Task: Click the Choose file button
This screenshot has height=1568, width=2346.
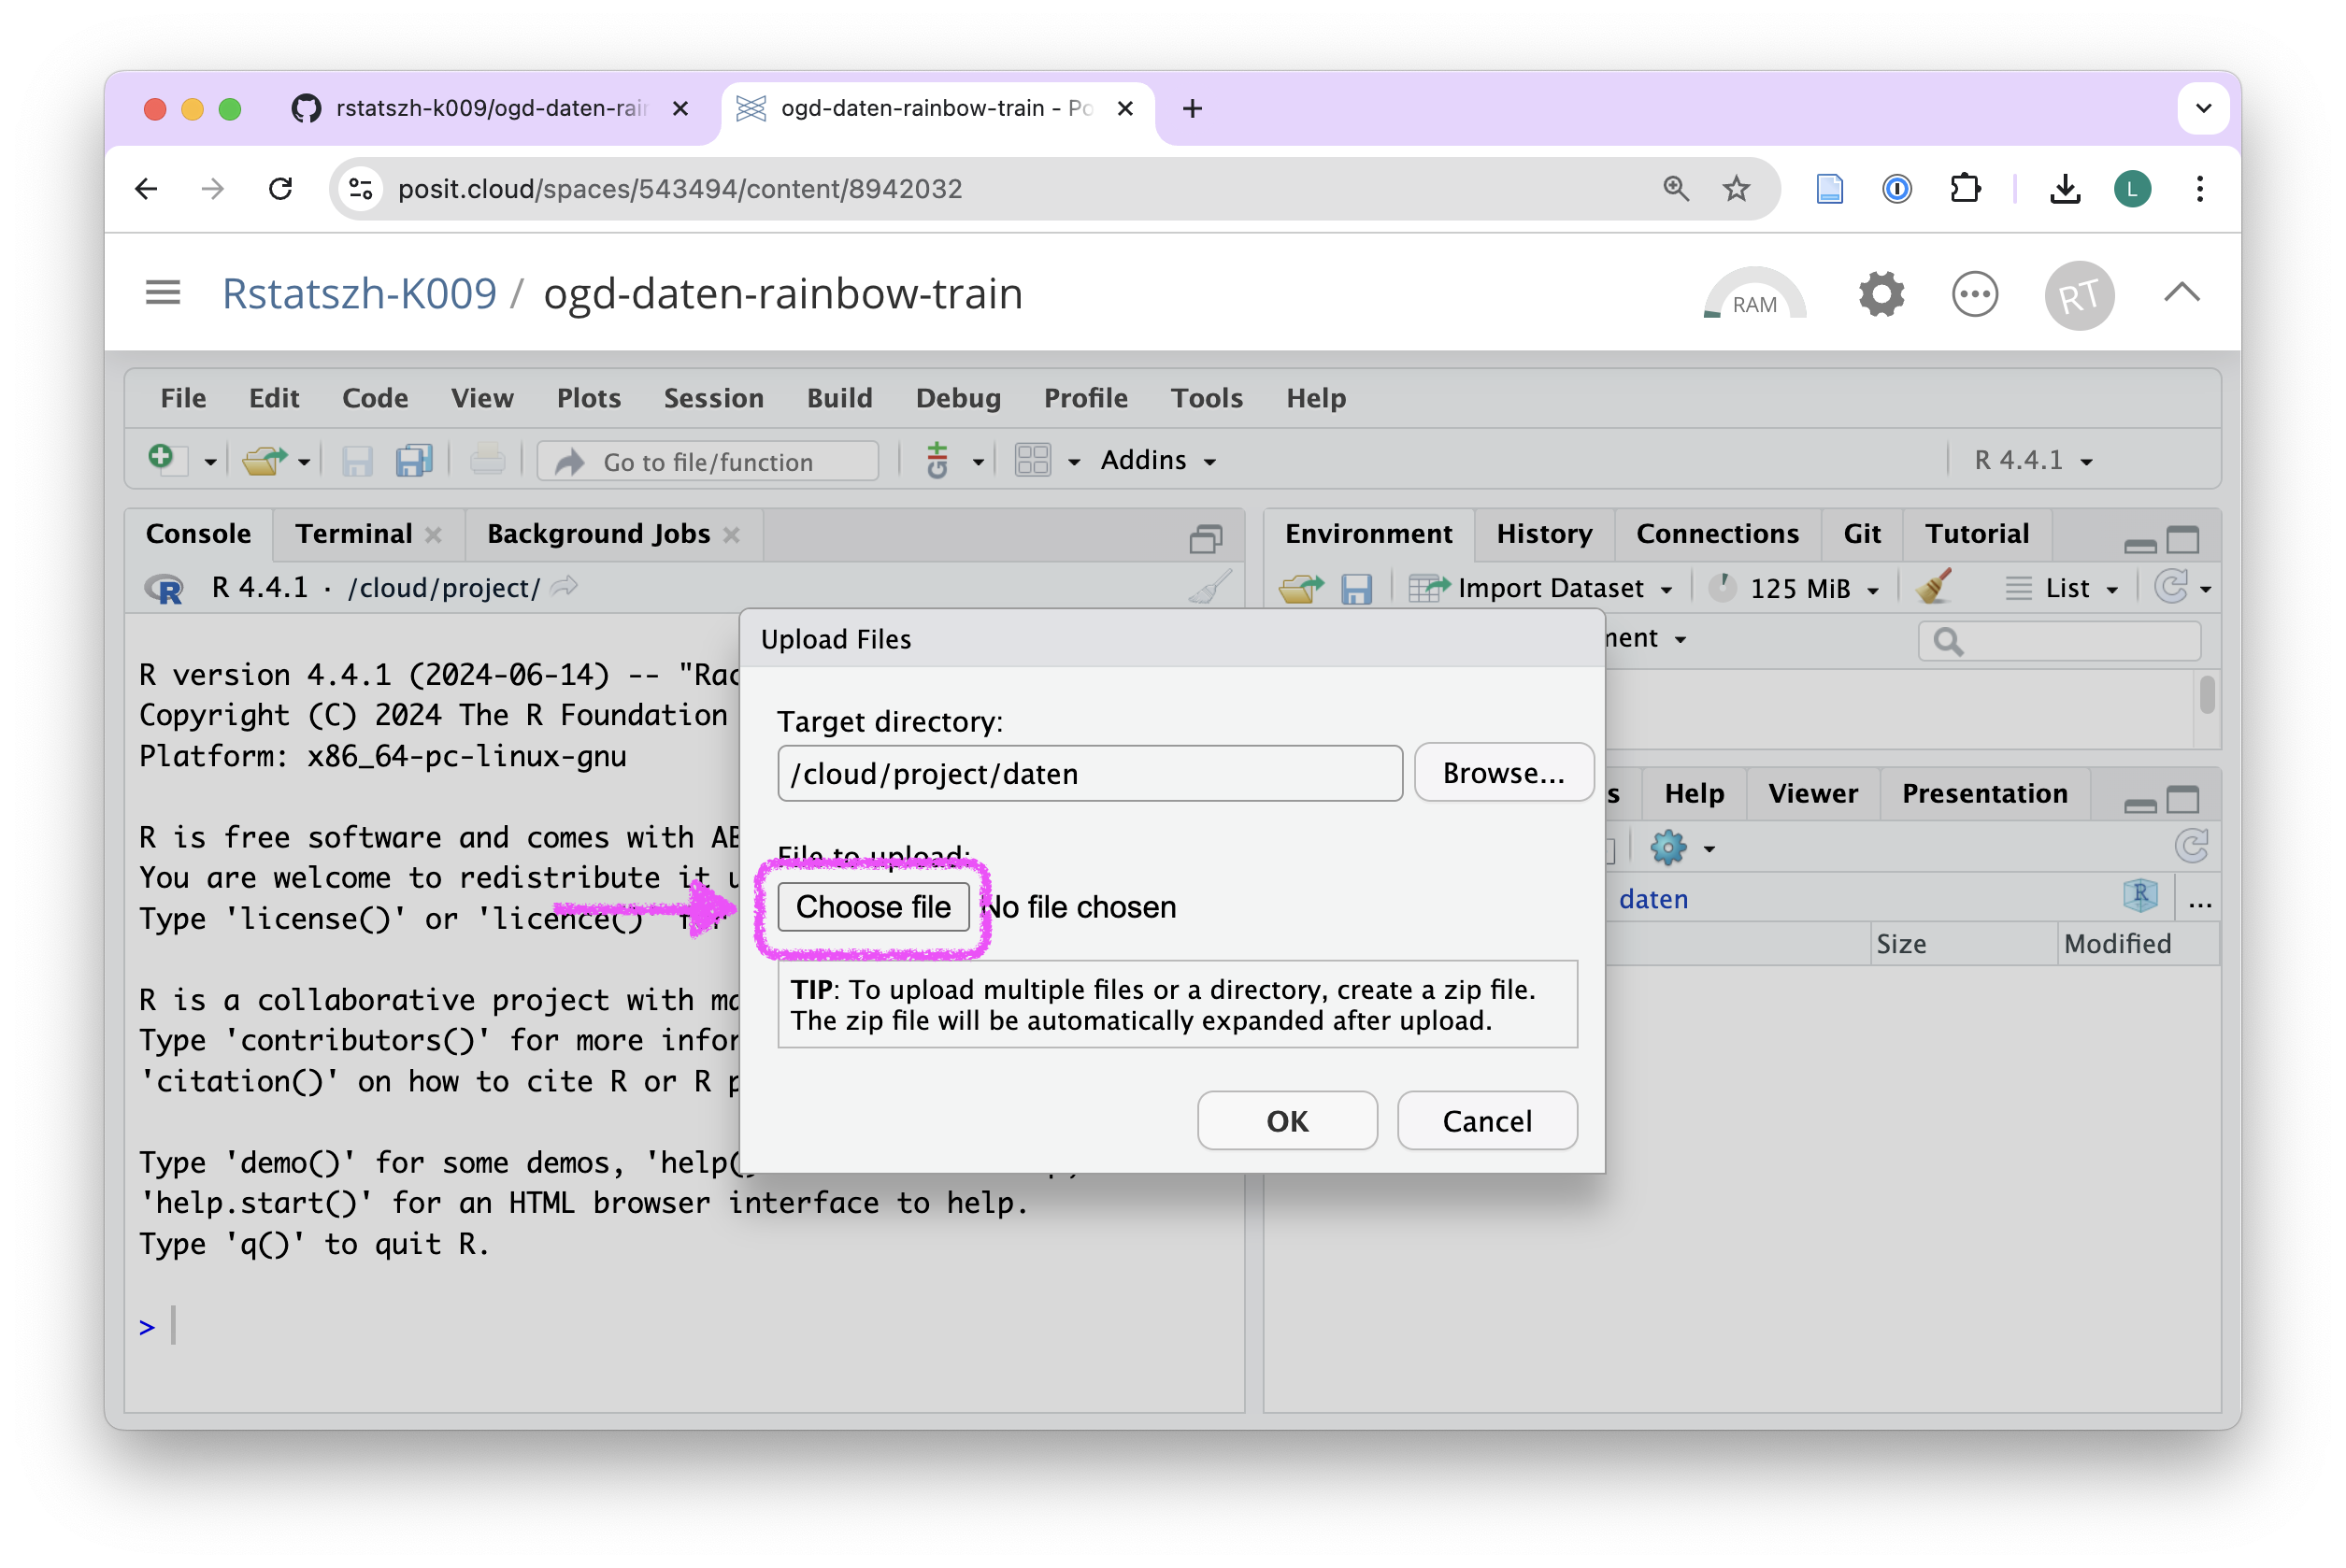Action: point(873,907)
